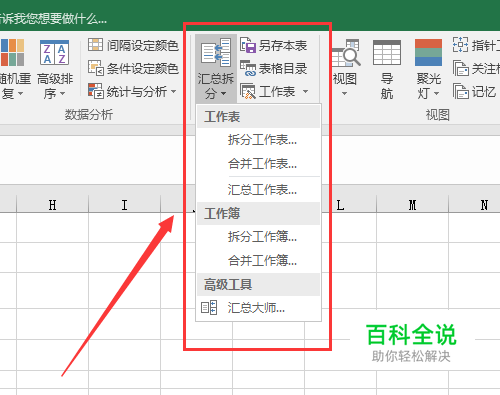
Task: Click the 另存本表 save icon
Action: [248, 45]
